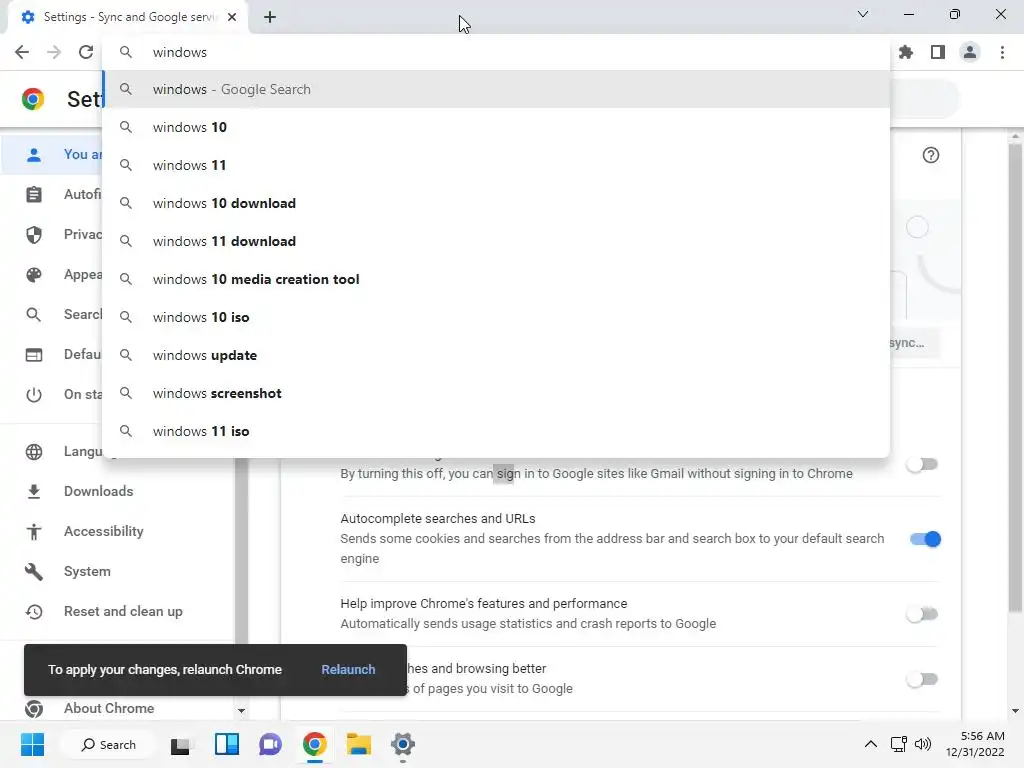Open Reset and clean up section
This screenshot has width=1024, height=768.
(123, 612)
